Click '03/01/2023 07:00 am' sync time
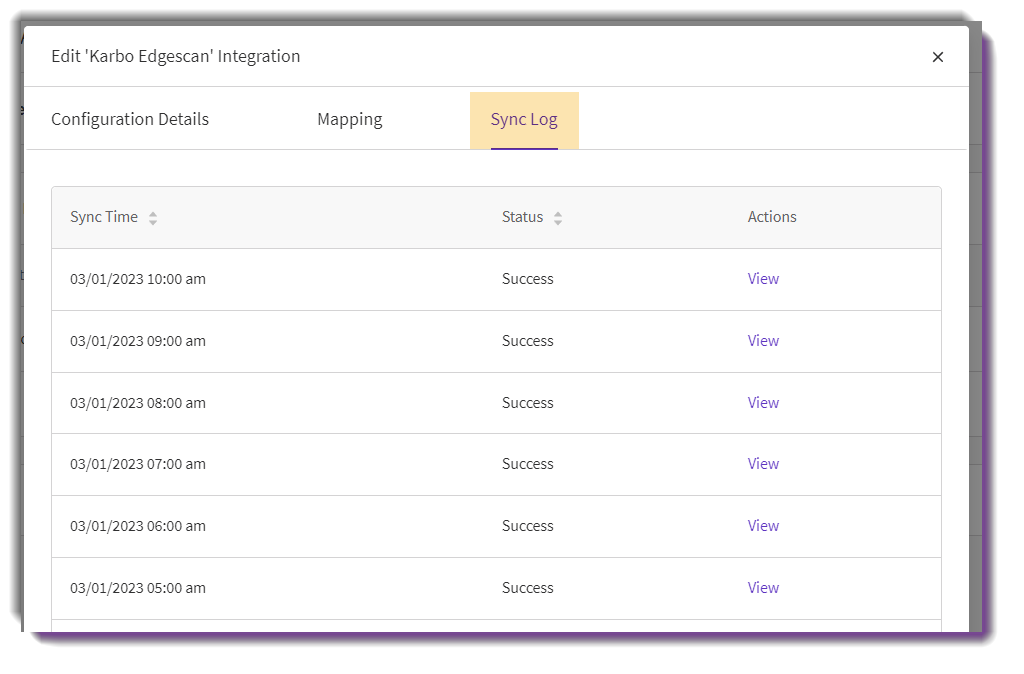This screenshot has height=674, width=1024. [138, 464]
